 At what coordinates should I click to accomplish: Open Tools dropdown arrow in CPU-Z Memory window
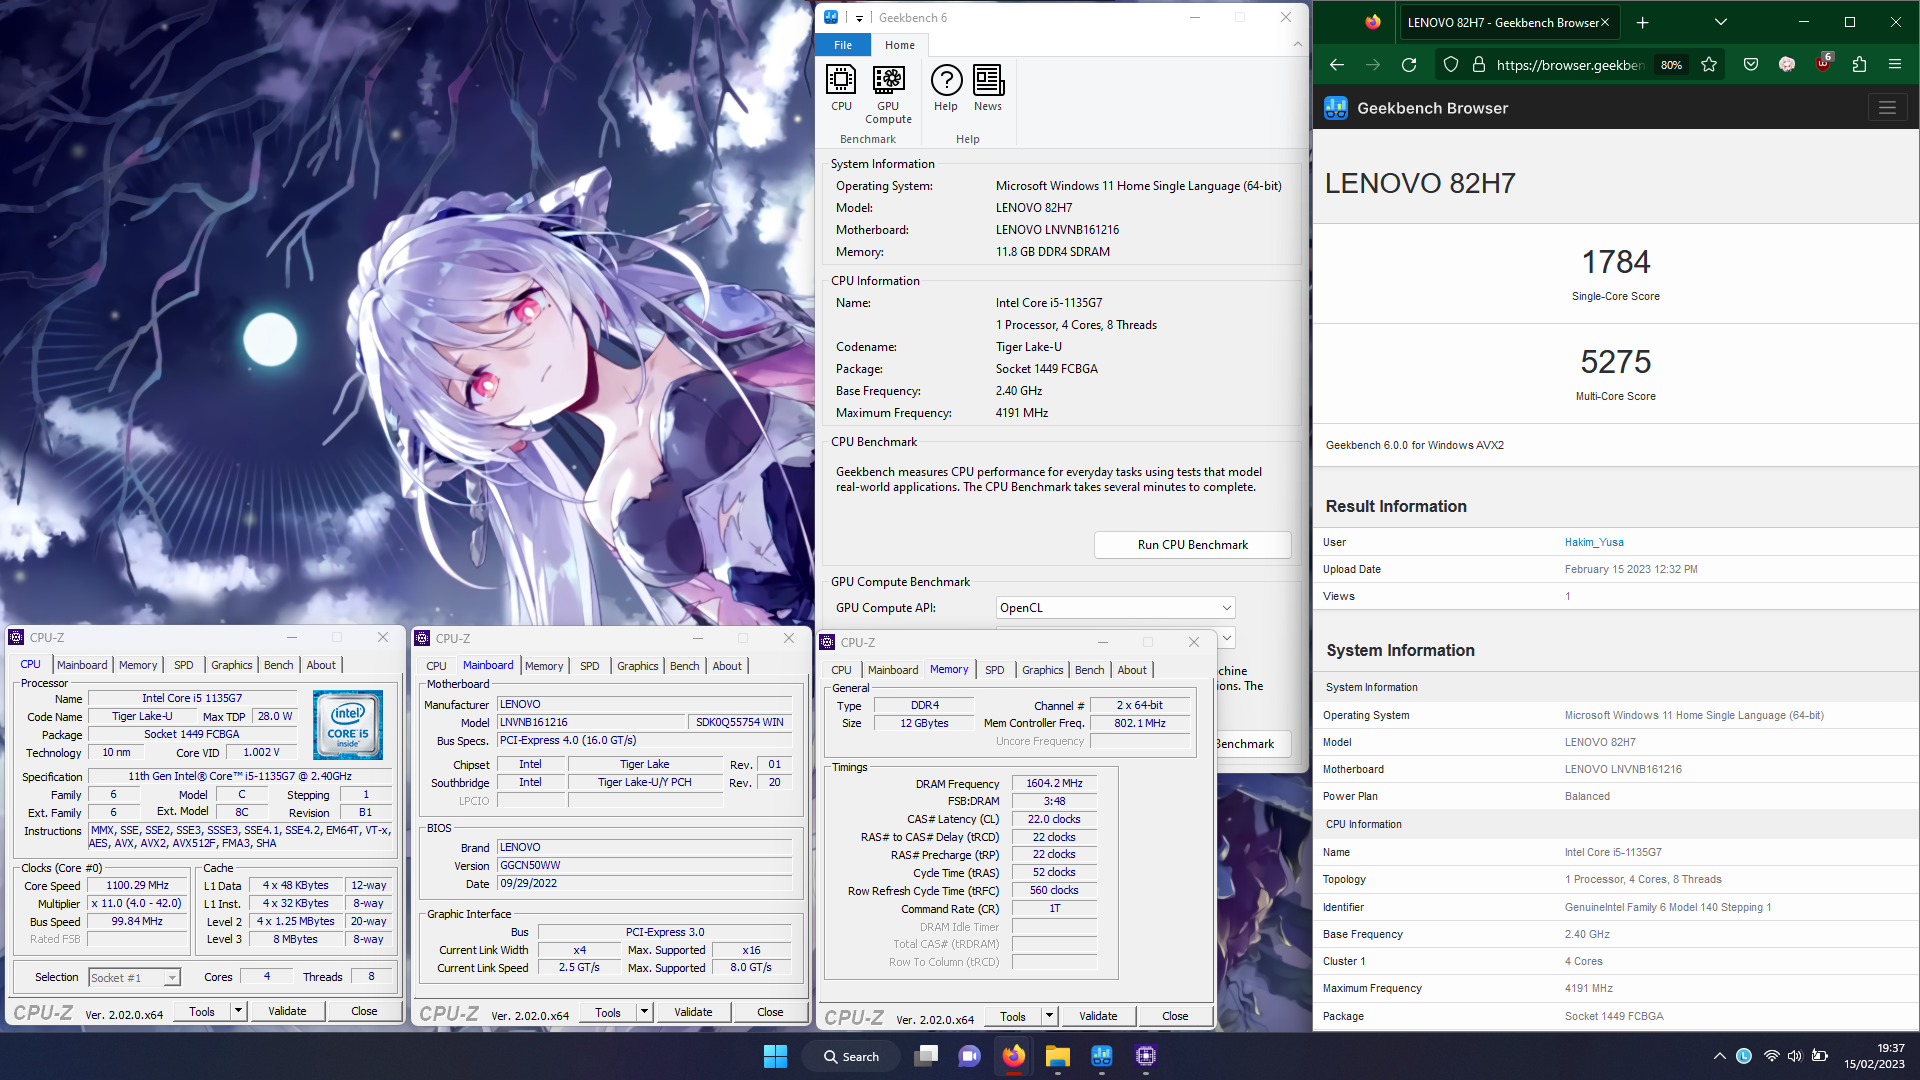click(1050, 1016)
